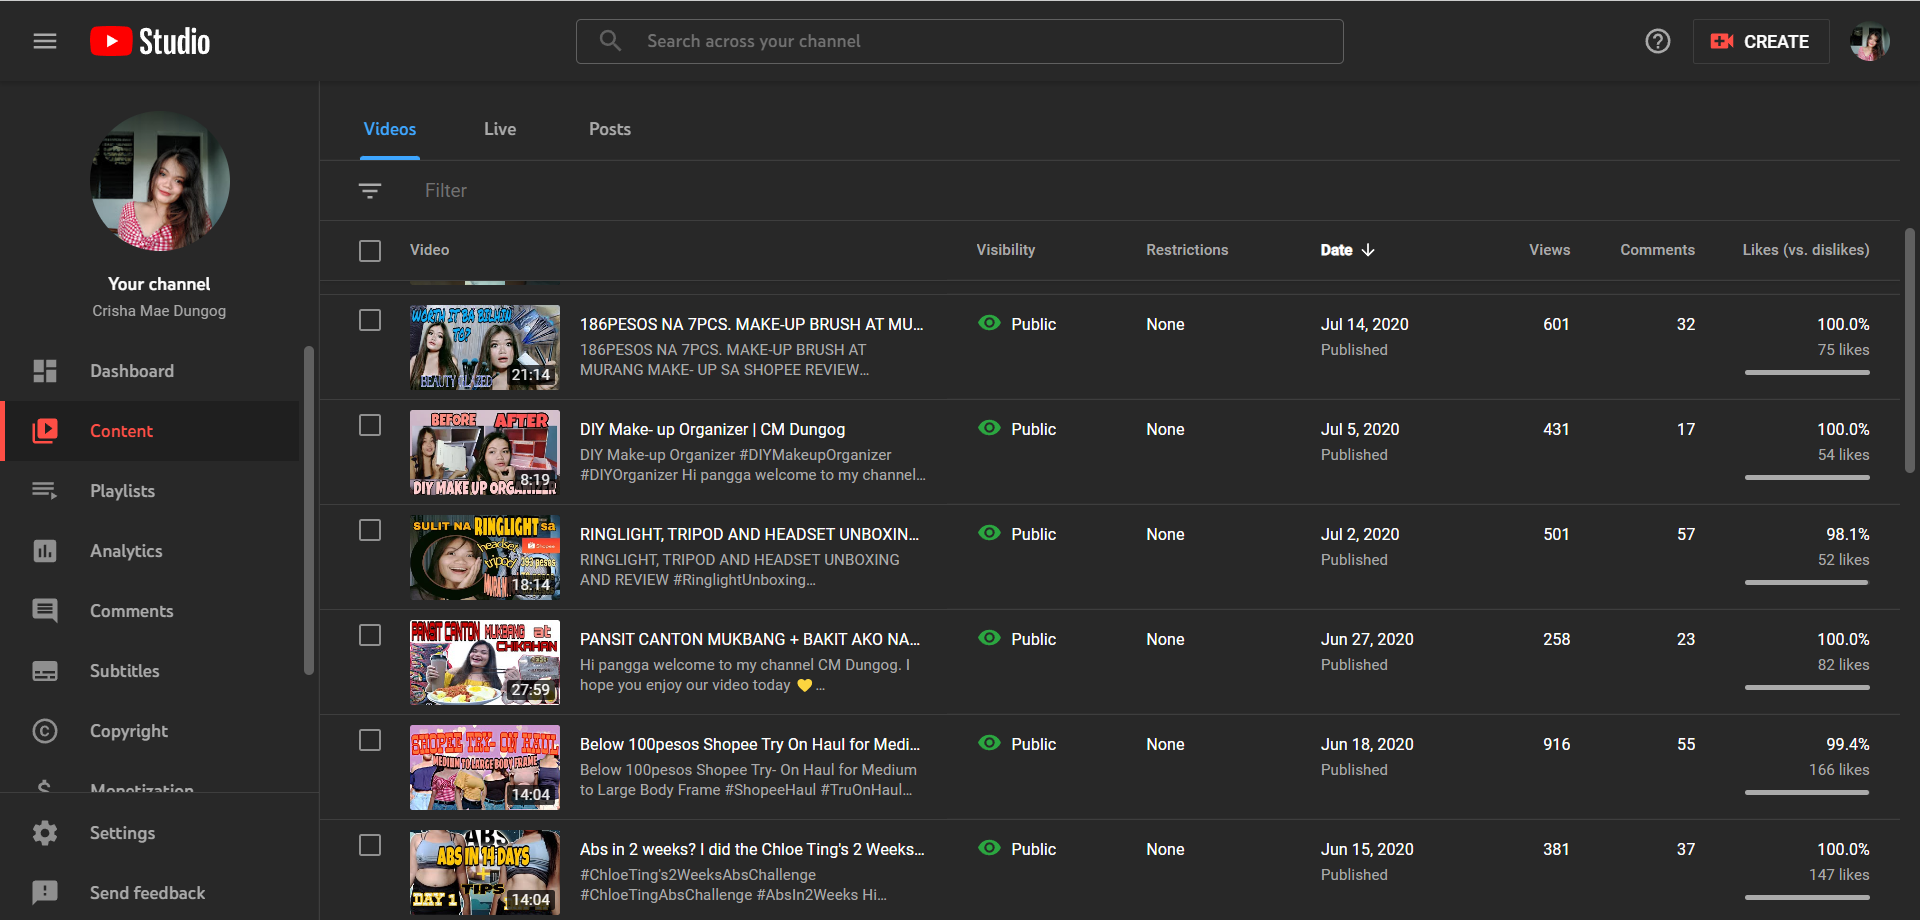Select the Abs in 2 weeks checkbox
The width and height of the screenshot is (1920, 920).
click(x=370, y=845)
